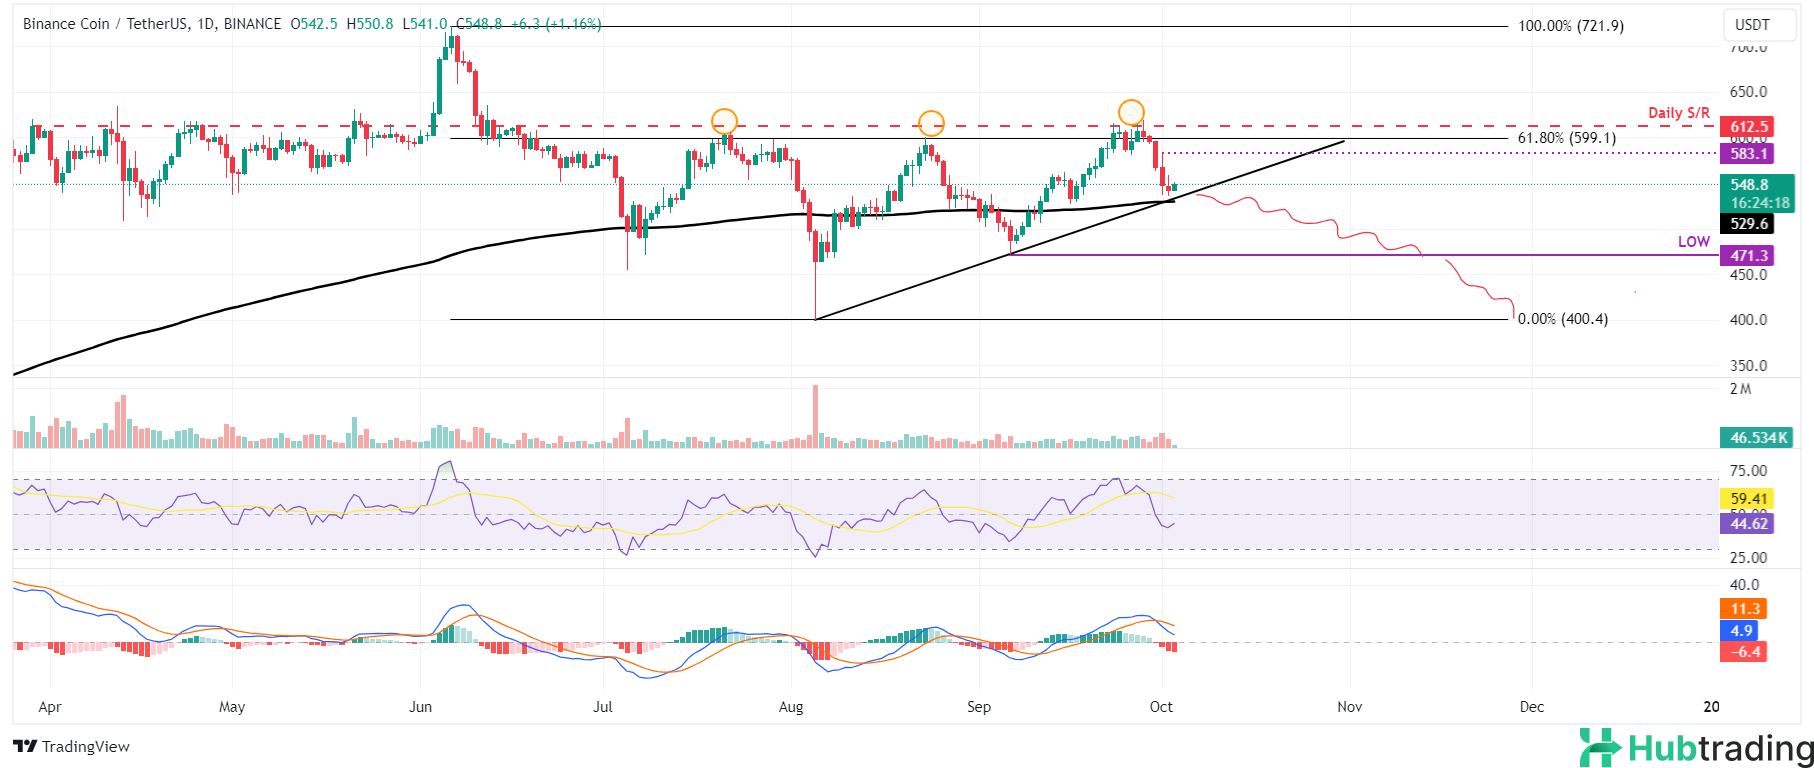Select the middle orange circle marker

tap(931, 123)
